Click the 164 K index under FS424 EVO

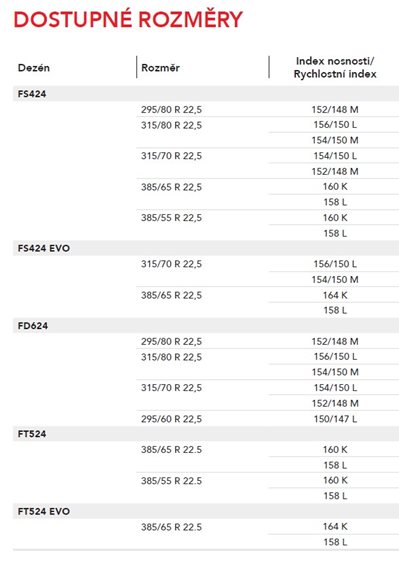(335, 295)
